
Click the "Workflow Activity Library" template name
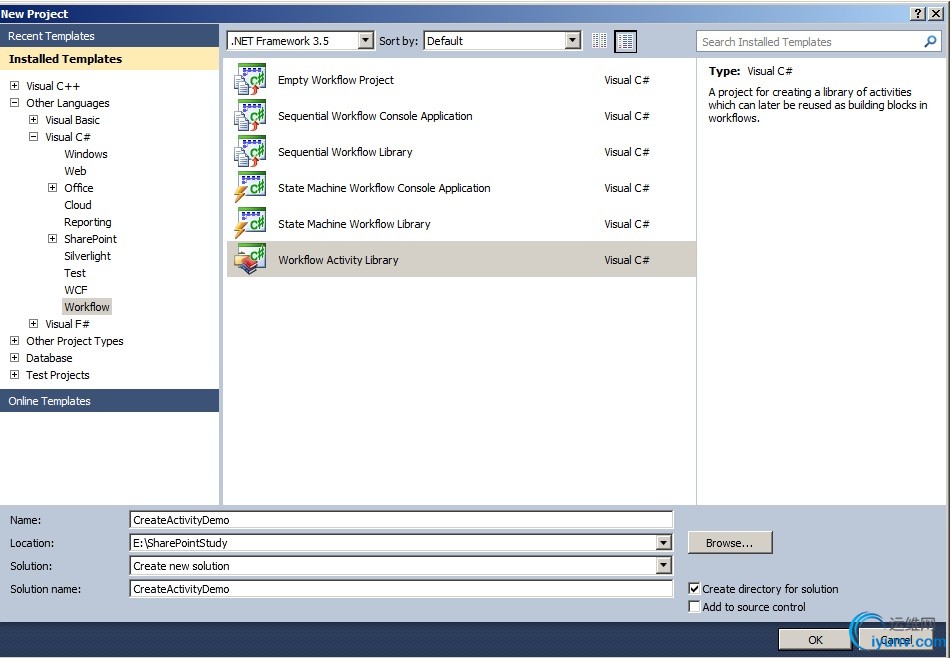pos(338,259)
